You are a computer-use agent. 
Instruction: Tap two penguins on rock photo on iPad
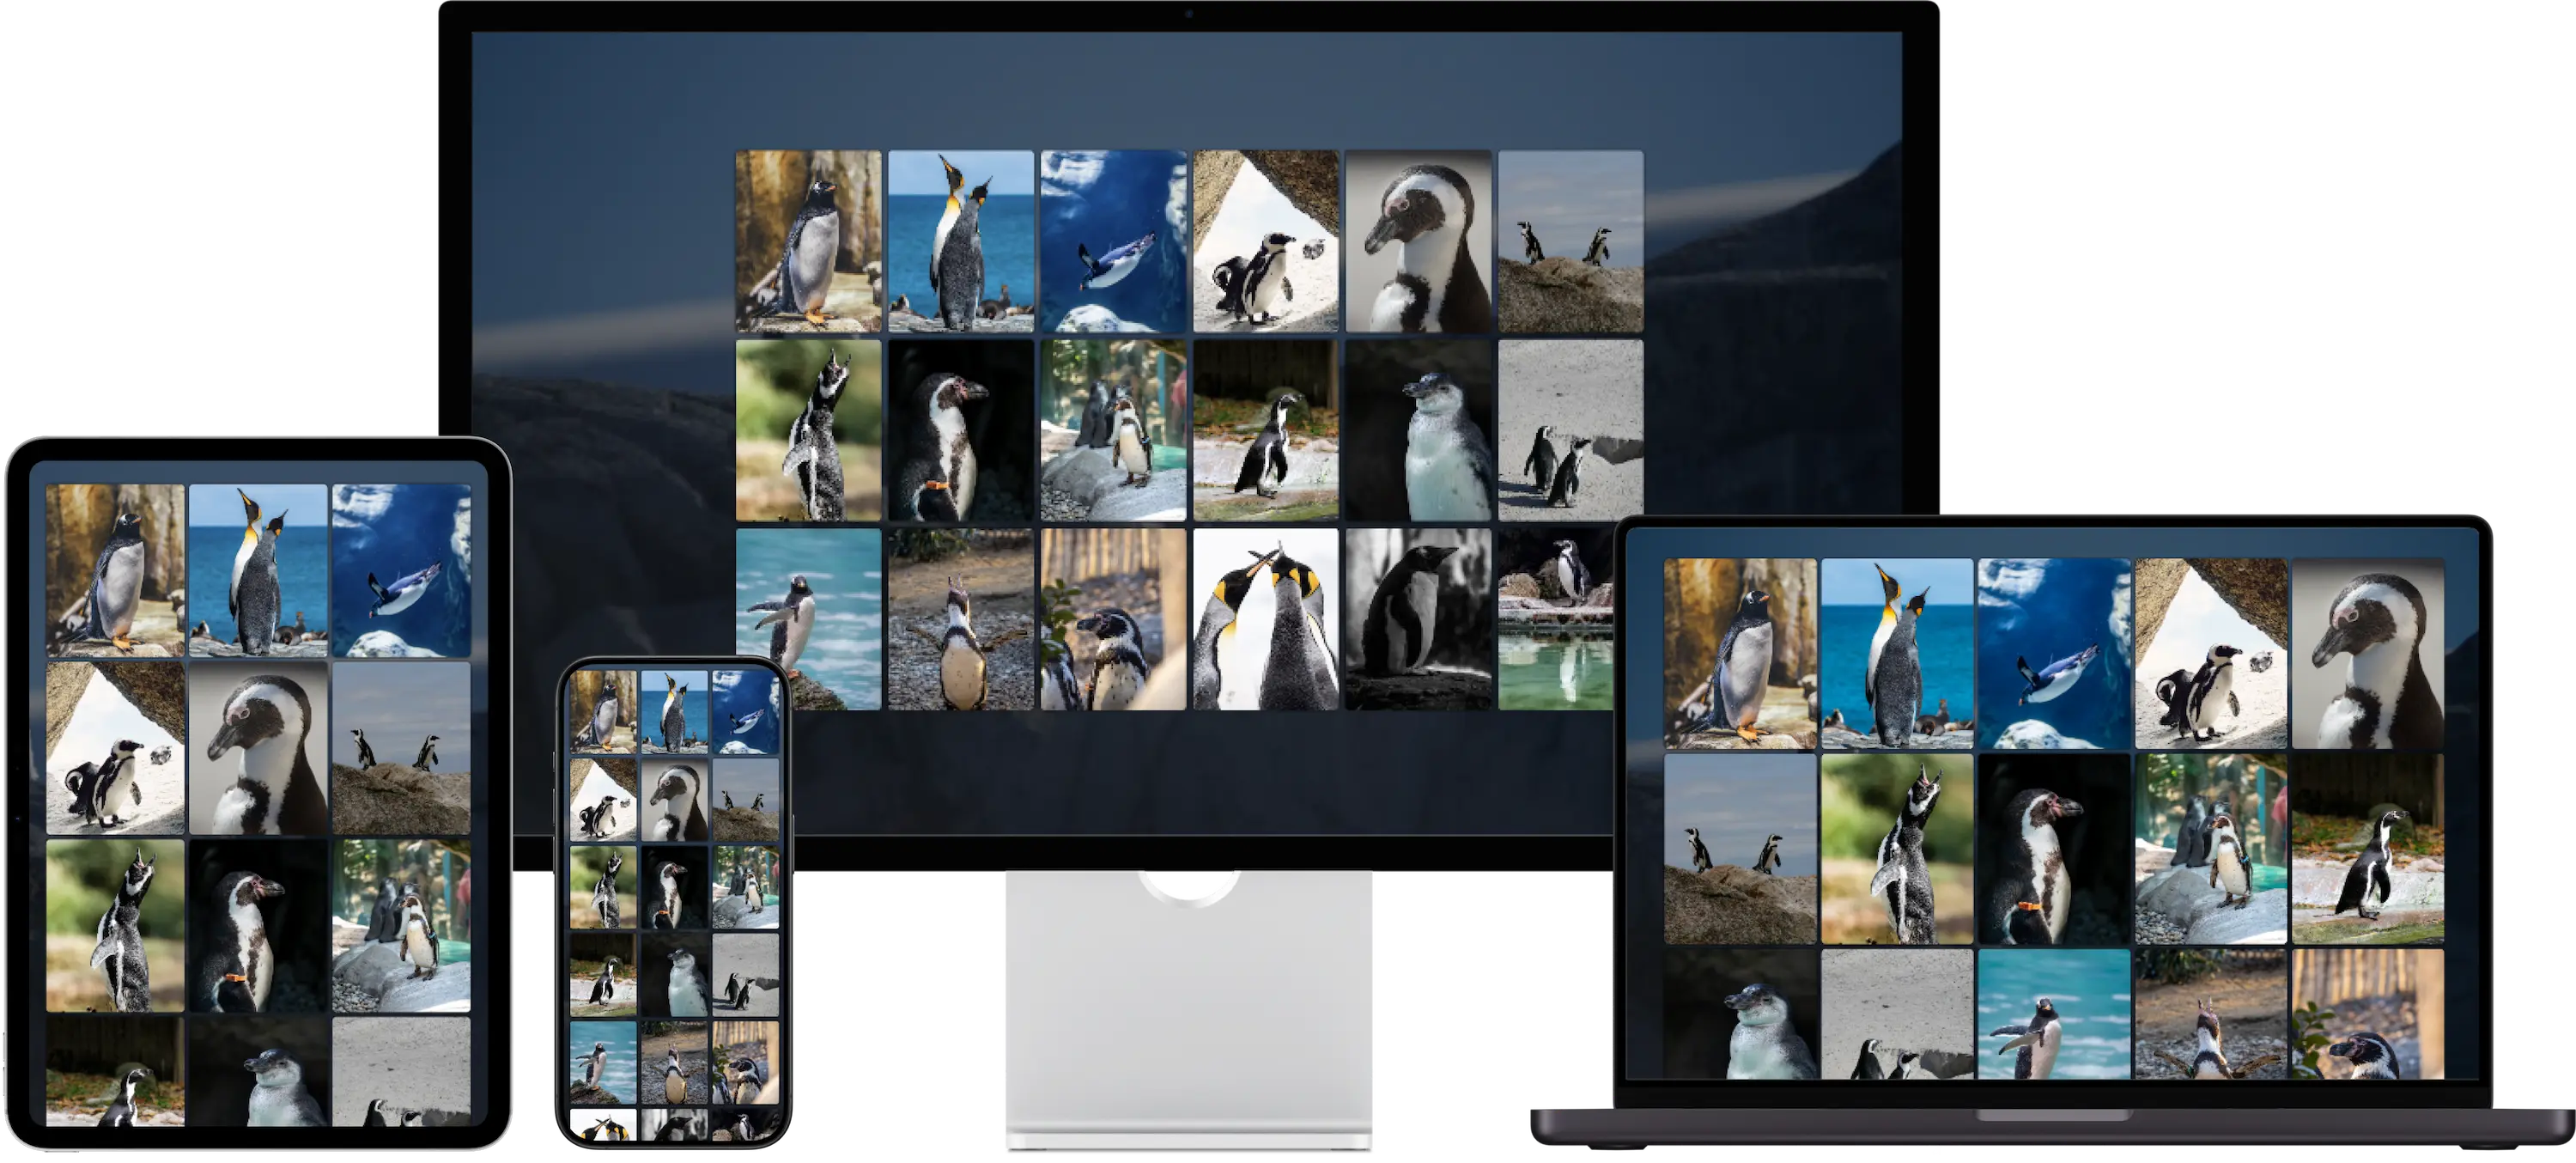coord(401,747)
